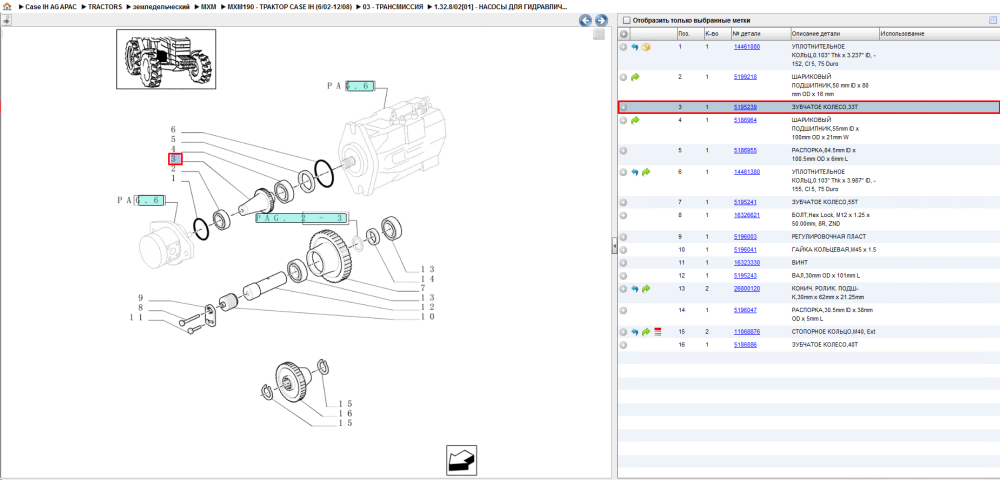
Task: Go to the Home icon in breadcrumb
Action: (x=7, y=6)
